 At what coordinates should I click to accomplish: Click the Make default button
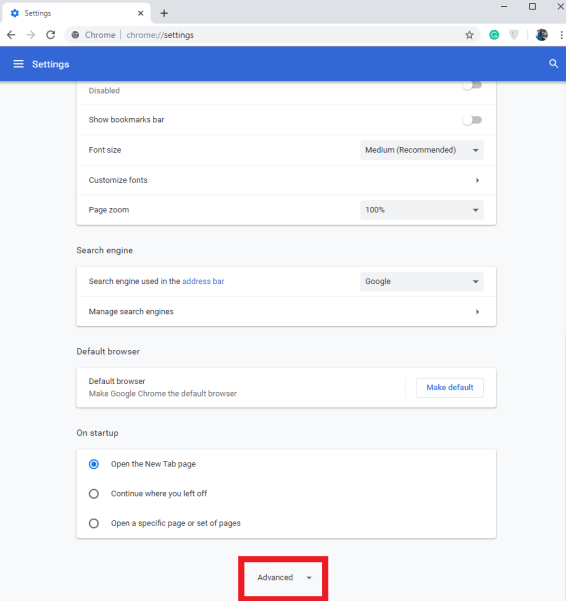click(x=450, y=388)
